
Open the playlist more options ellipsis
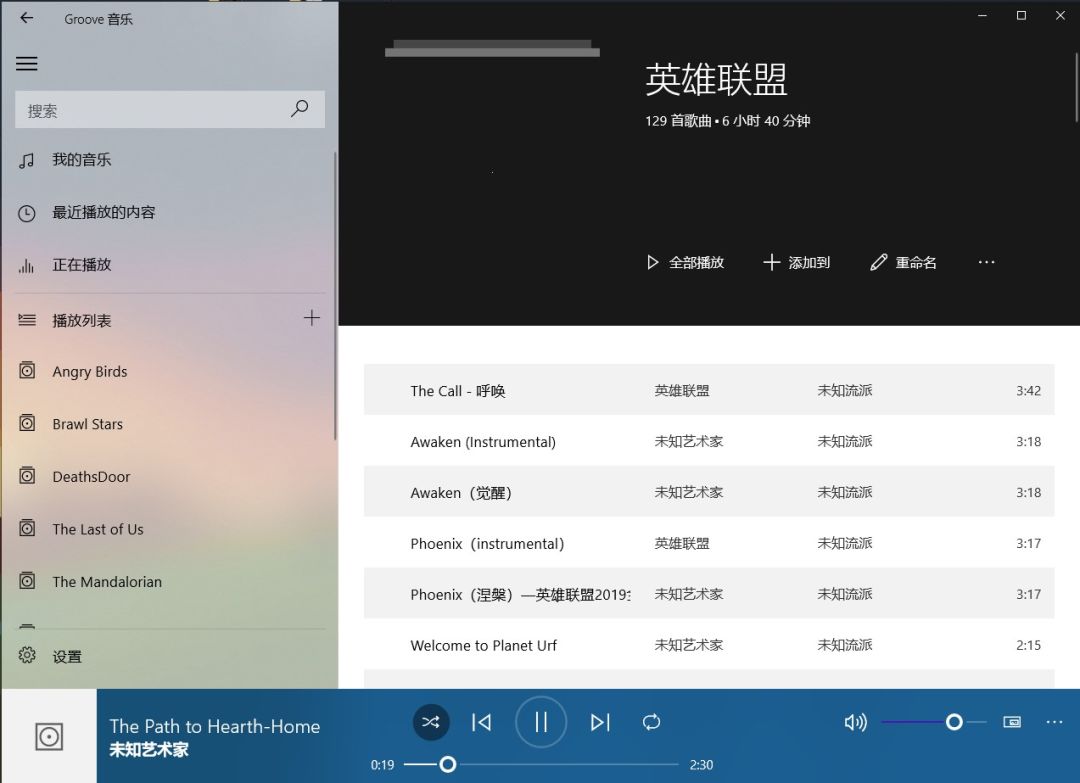(986, 262)
